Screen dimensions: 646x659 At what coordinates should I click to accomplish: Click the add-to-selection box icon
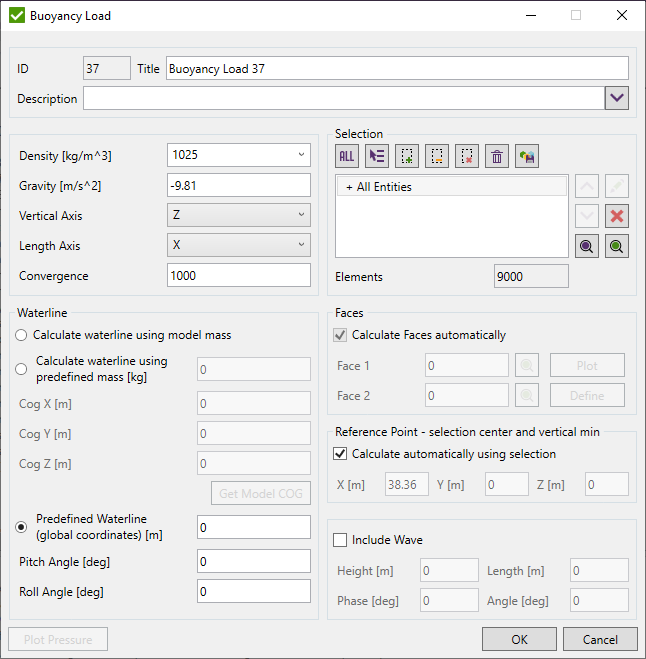click(407, 156)
